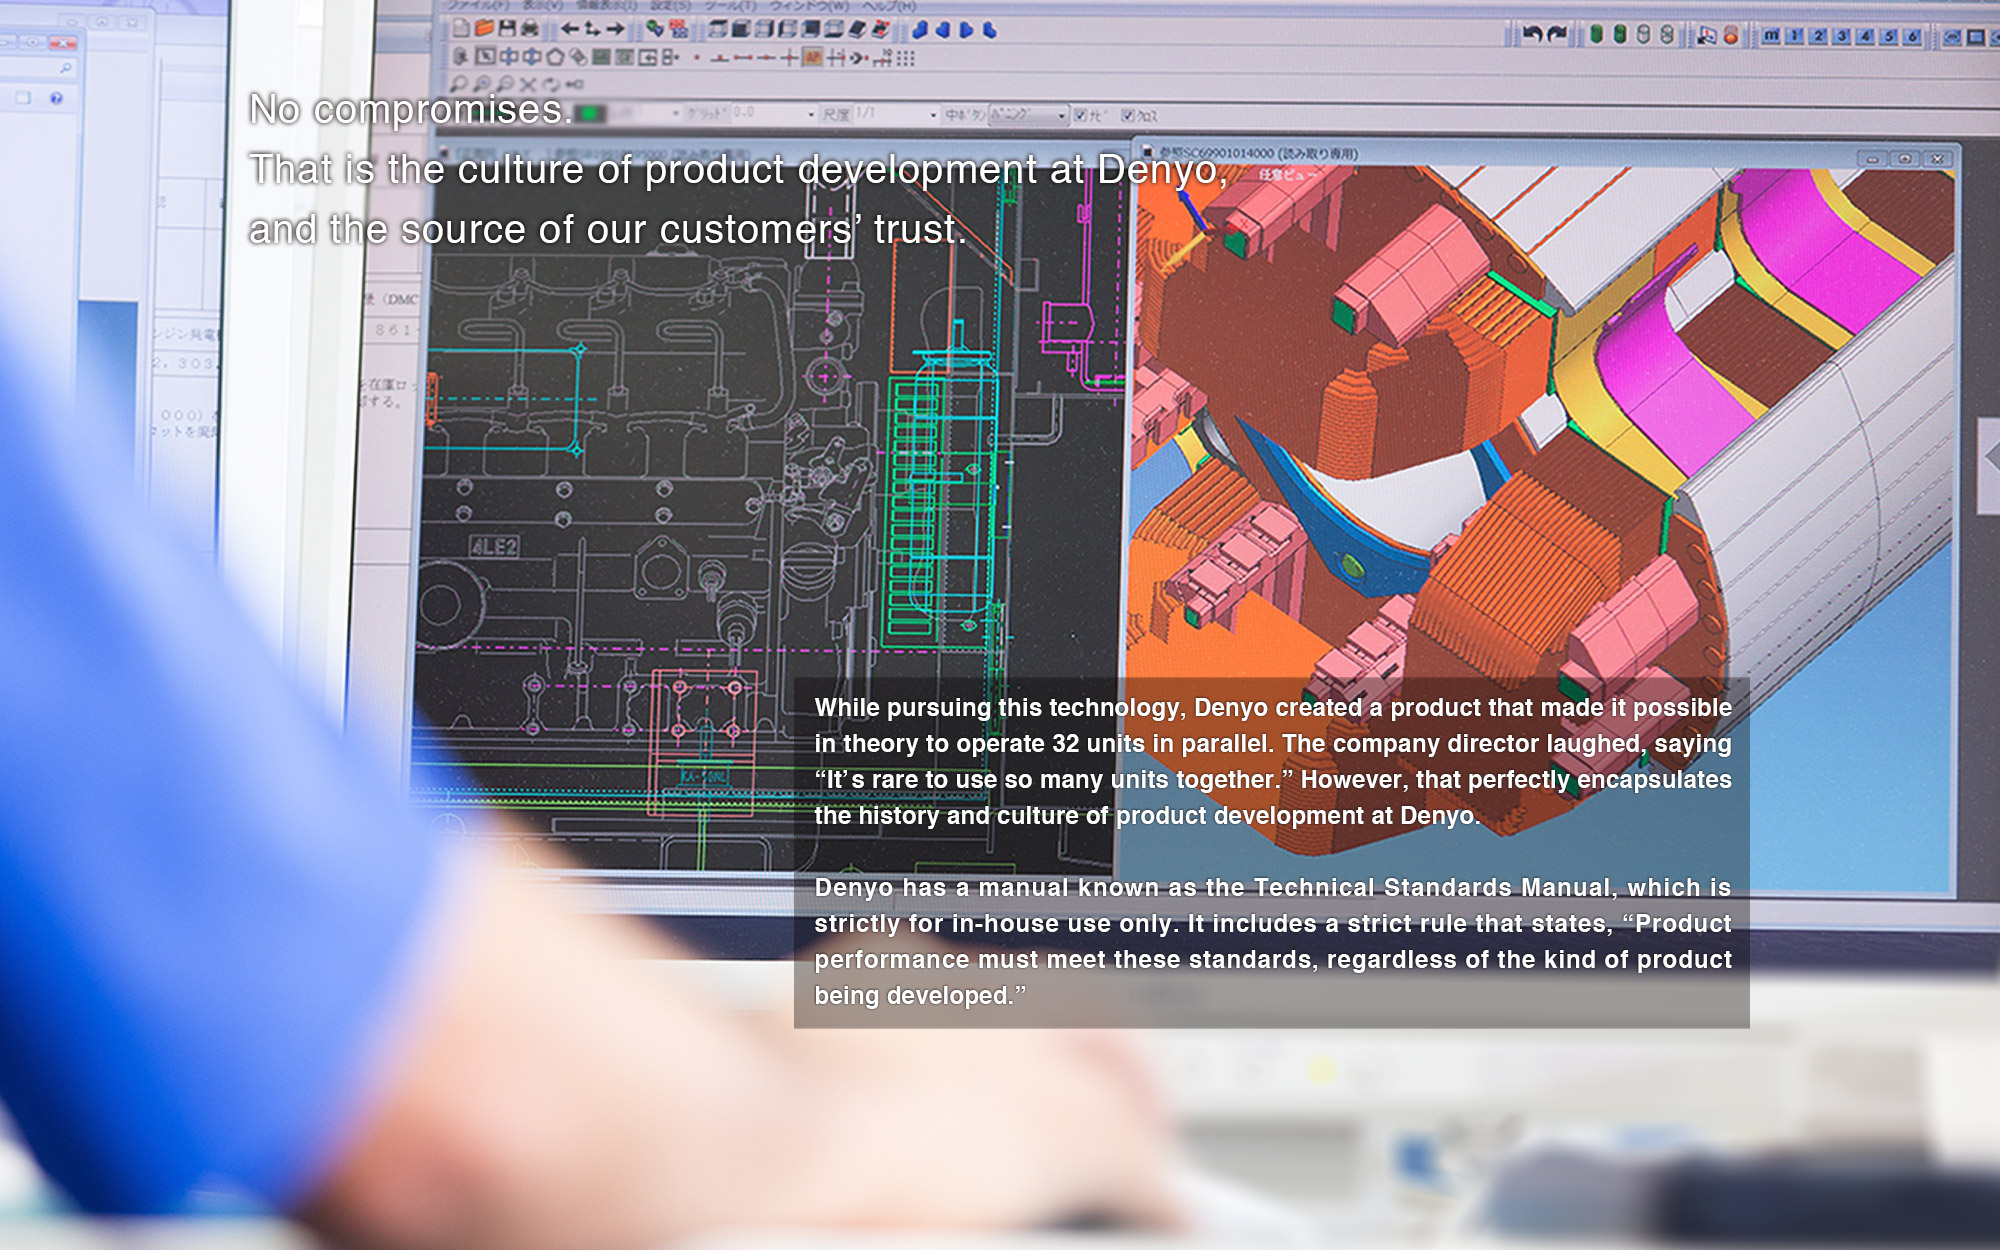
Task: Select the single point snap icon
Action: click(697, 57)
